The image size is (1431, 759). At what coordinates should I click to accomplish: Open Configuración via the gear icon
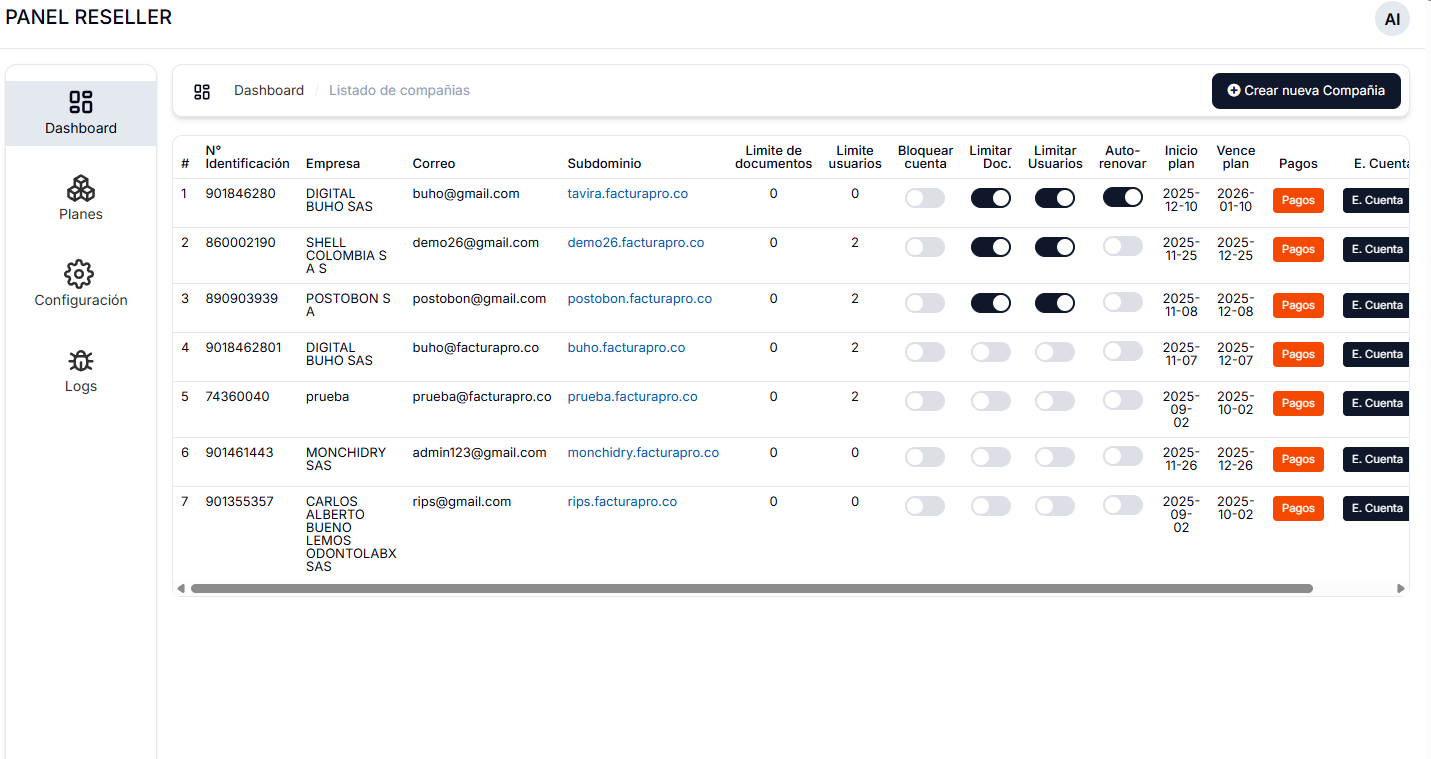click(x=80, y=274)
